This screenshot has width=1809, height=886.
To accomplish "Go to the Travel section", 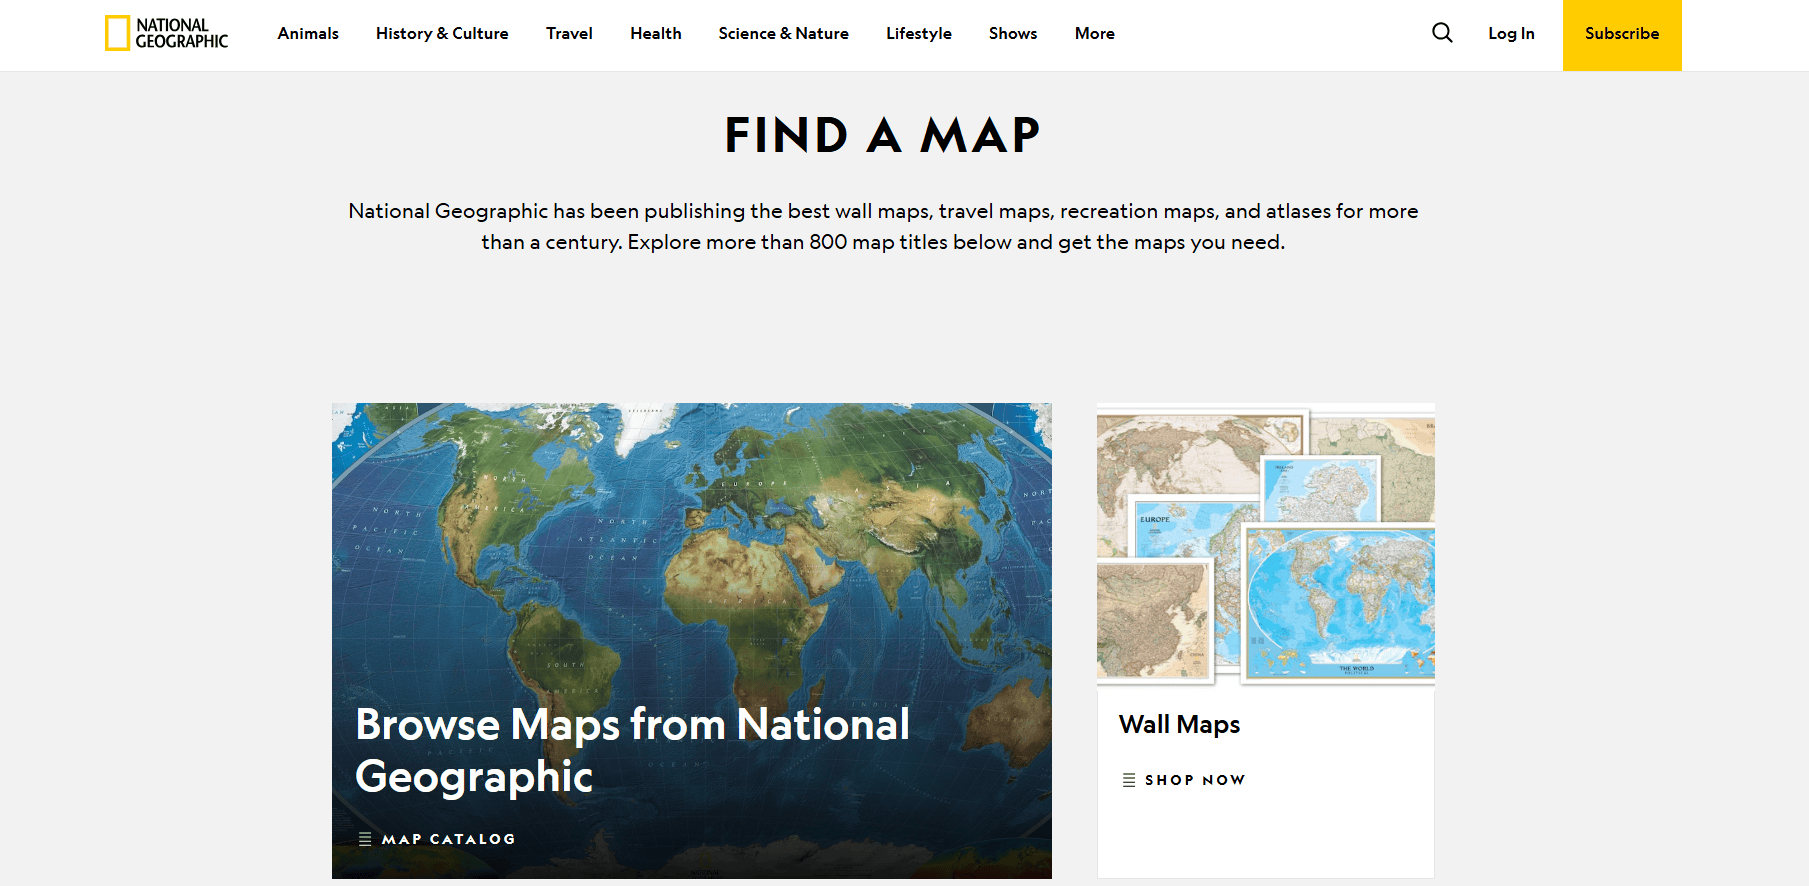I will click(x=569, y=33).
